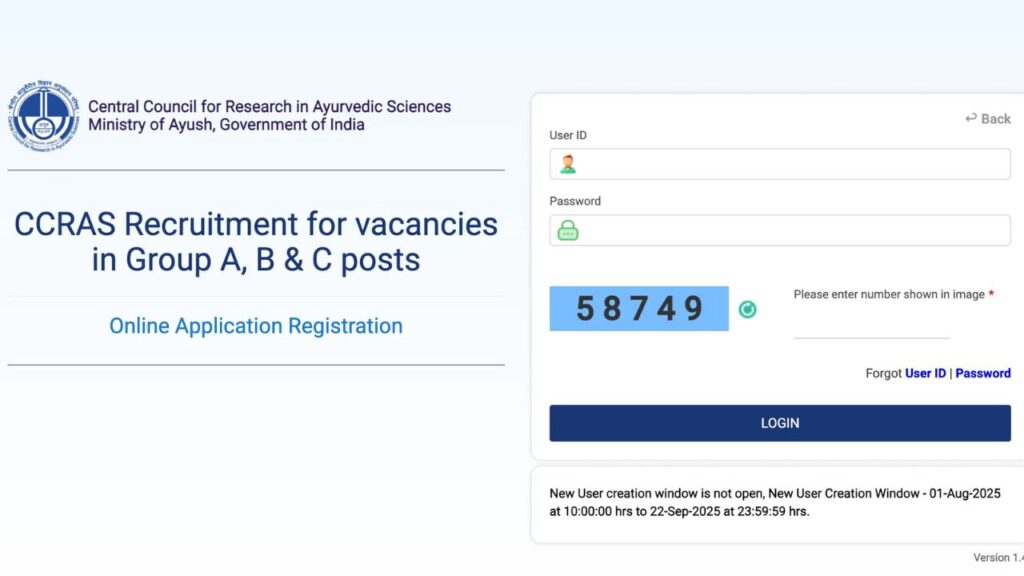Click the 'User ID' field label

[x=568, y=135]
